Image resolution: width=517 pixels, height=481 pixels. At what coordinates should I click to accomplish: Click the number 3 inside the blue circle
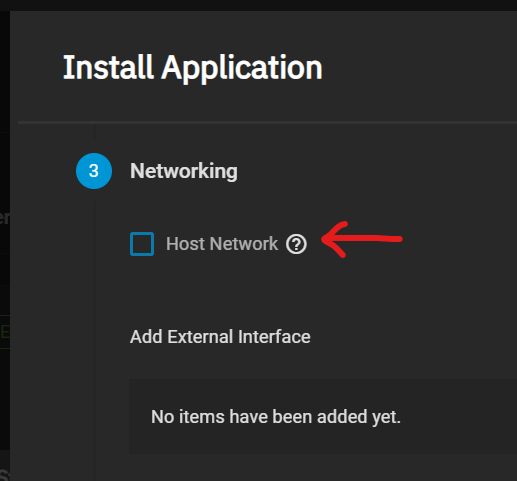94,171
